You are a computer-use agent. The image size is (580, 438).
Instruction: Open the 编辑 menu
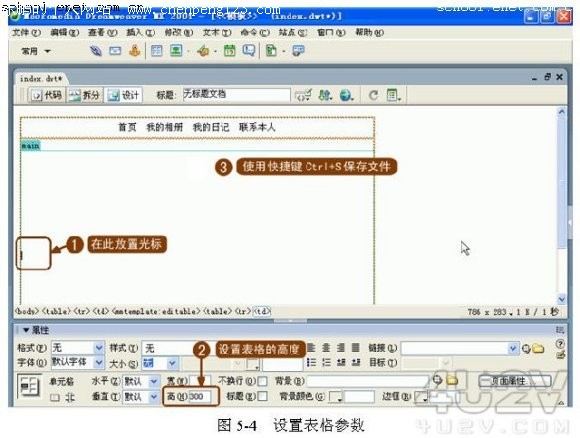tap(65, 33)
